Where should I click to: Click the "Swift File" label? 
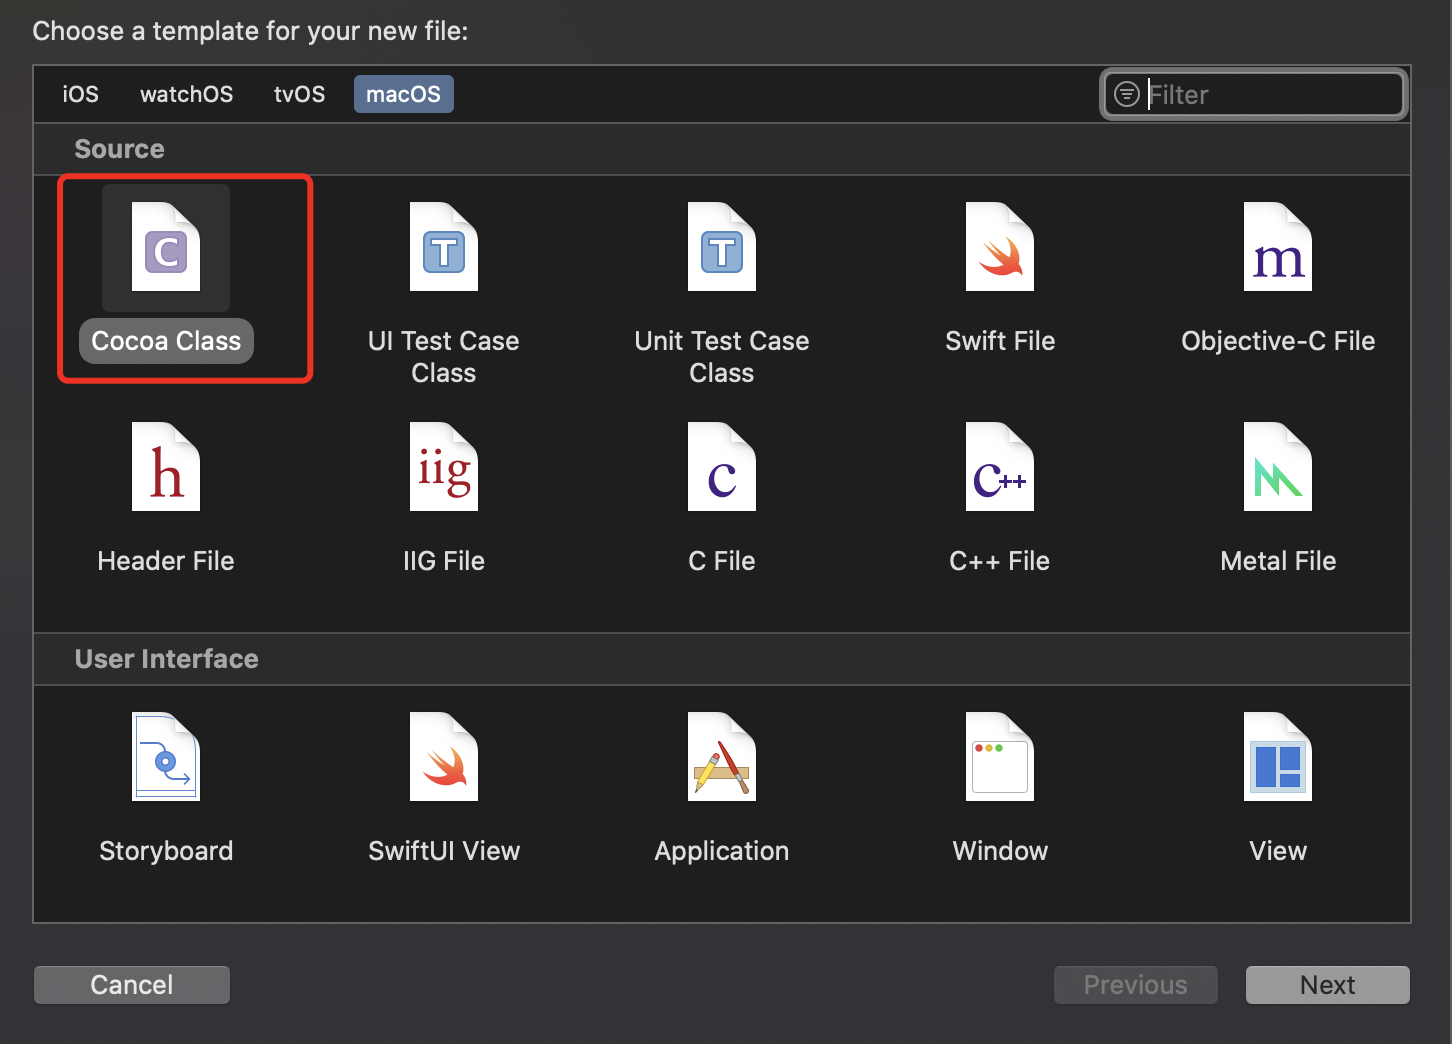pos(1000,341)
